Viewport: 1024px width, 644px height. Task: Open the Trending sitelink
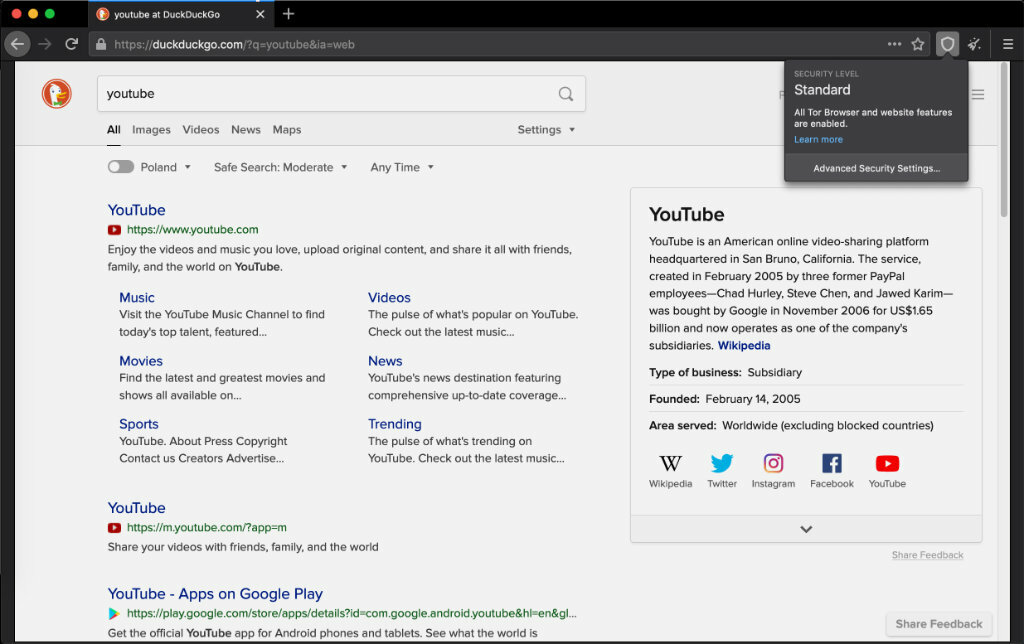394,424
